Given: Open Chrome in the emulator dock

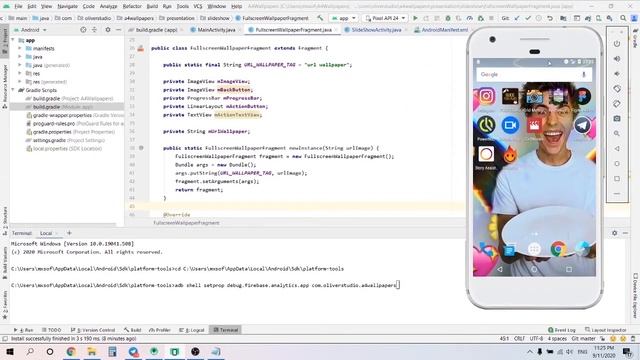Looking at the screenshot, I should [x=558, y=248].
